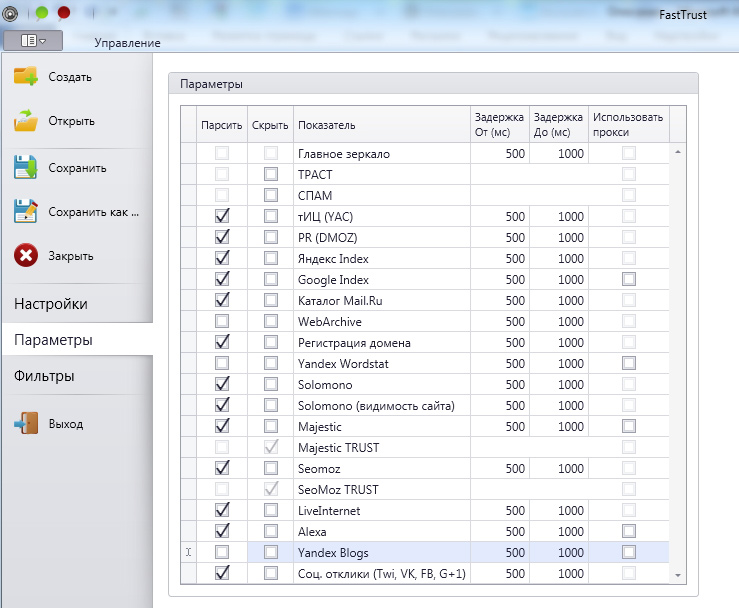
Task: Click the Скрыть column header
Action: (270, 125)
